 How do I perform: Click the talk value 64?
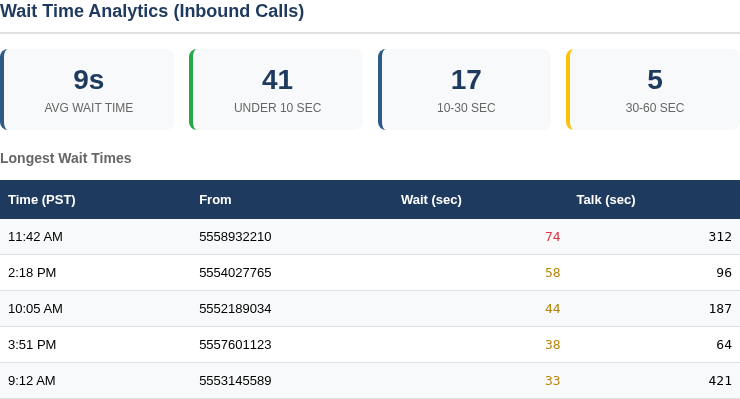[724, 345]
